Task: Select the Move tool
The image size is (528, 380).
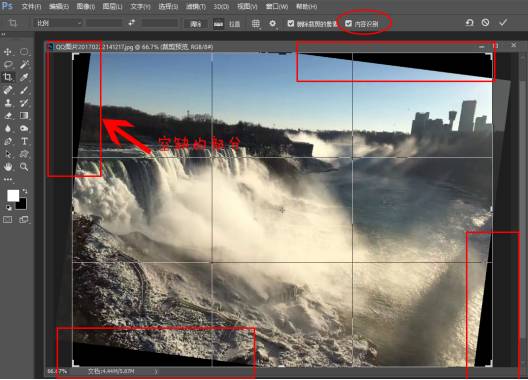Action: tap(7, 52)
